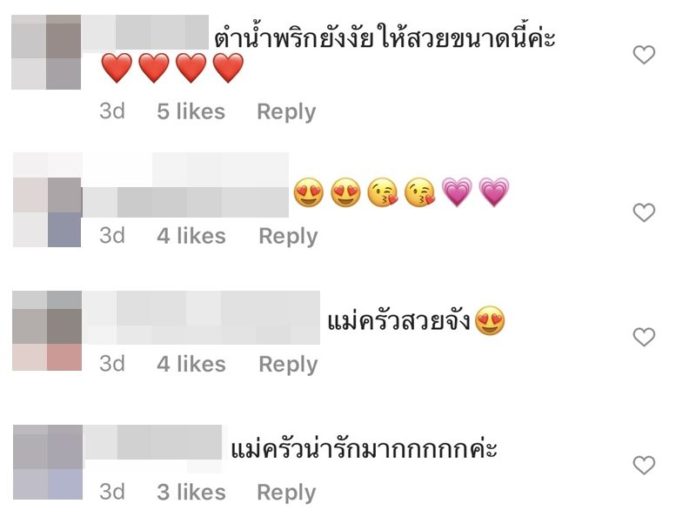
Task: Open blurred username before ตำน้ำพริก comment
Action: [146, 32]
